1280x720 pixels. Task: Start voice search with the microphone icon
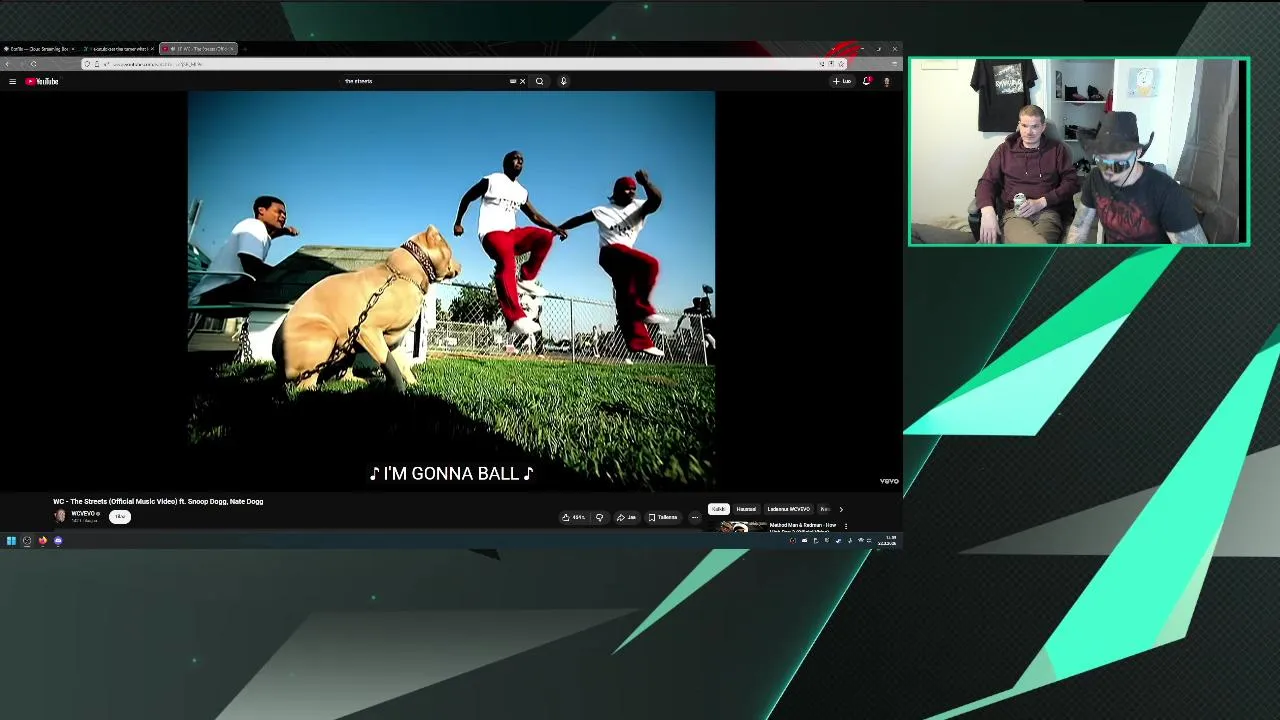pyautogui.click(x=563, y=81)
